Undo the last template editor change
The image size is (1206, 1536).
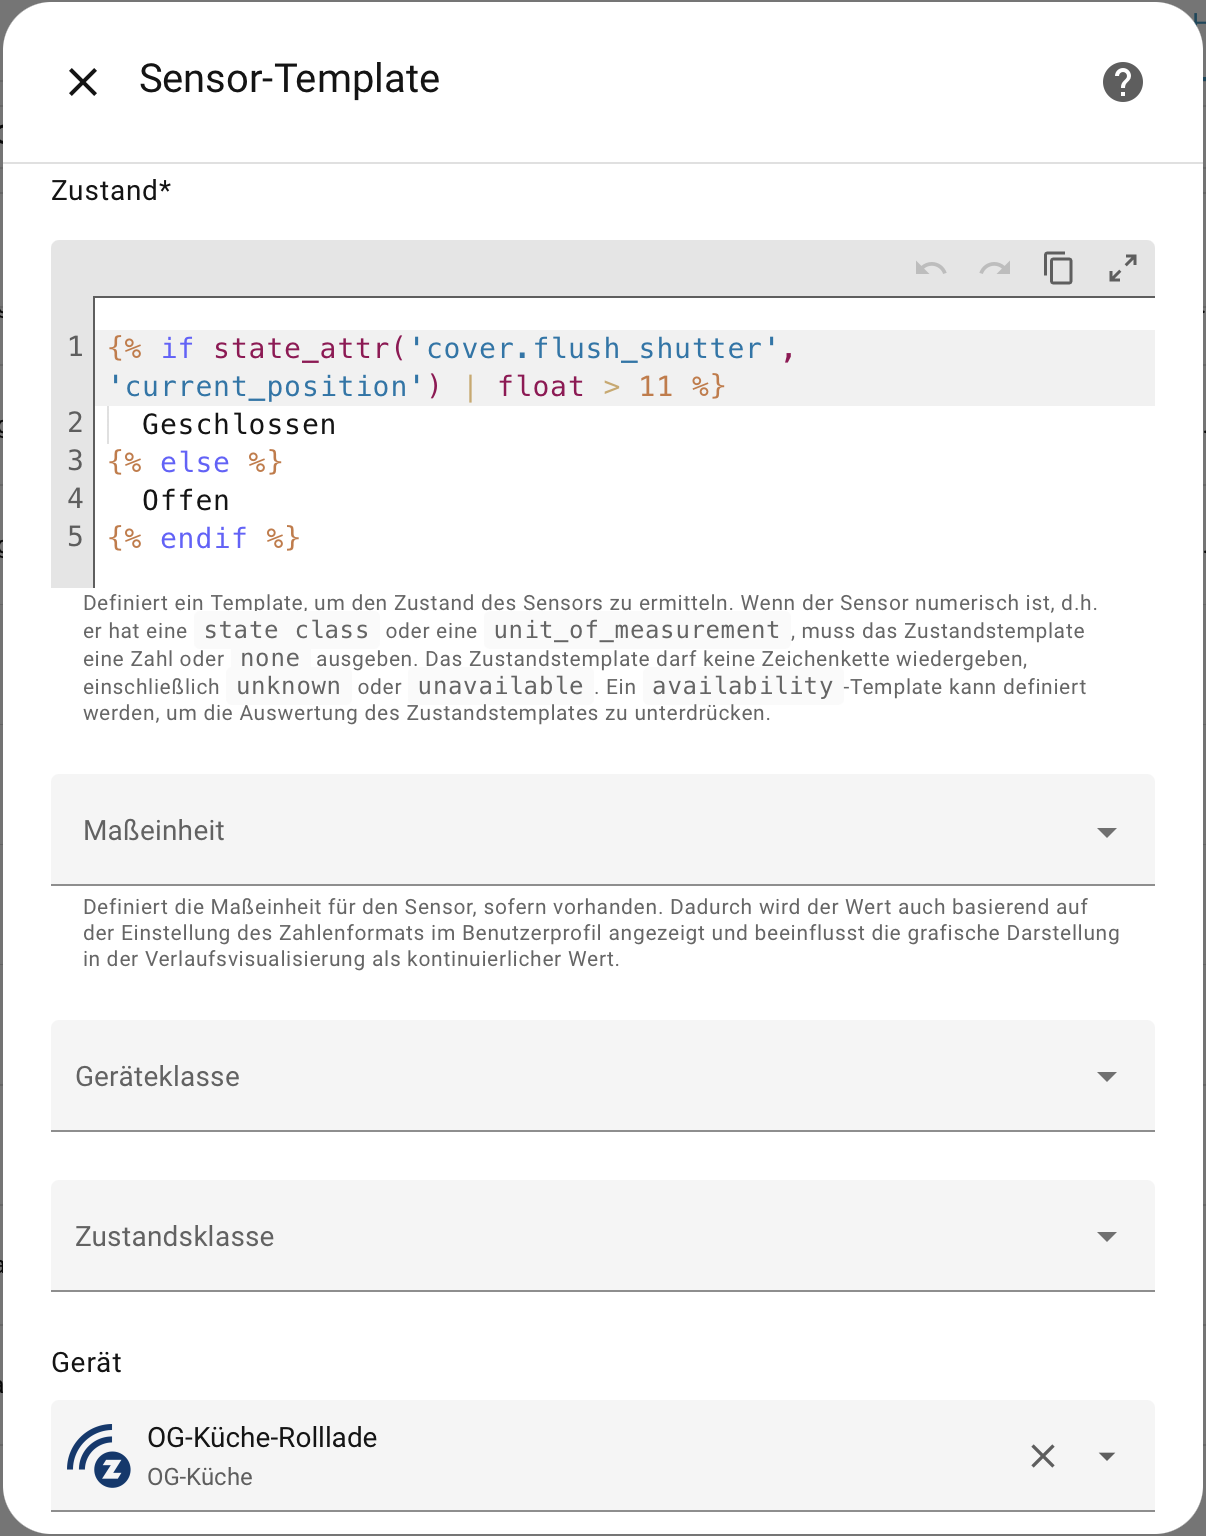pos(930,269)
